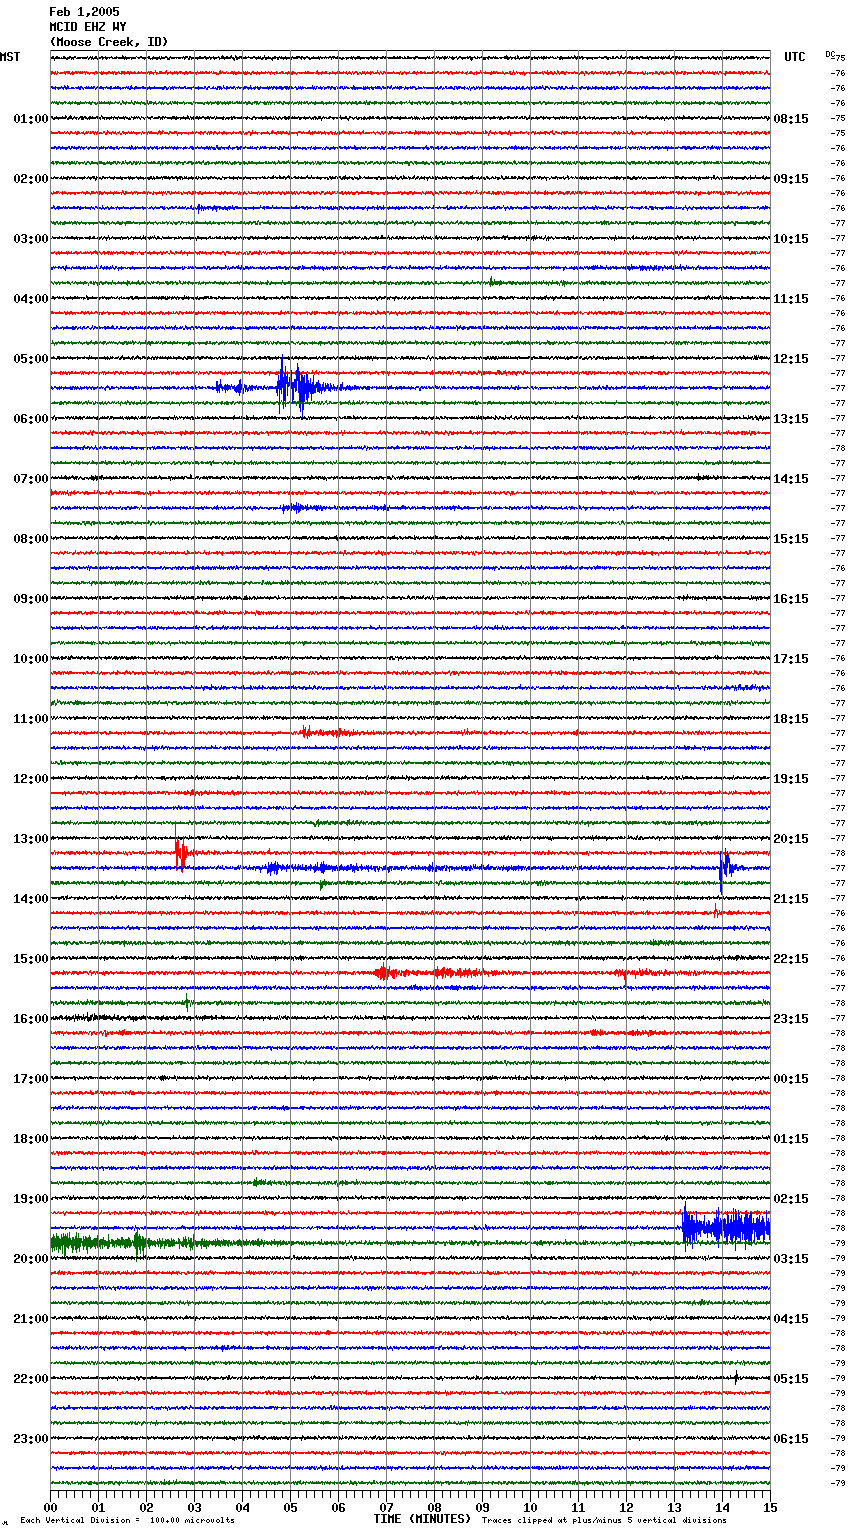Select the 15:00 MST hour label
Viewport: 850px width, 1534px height.
31,959
